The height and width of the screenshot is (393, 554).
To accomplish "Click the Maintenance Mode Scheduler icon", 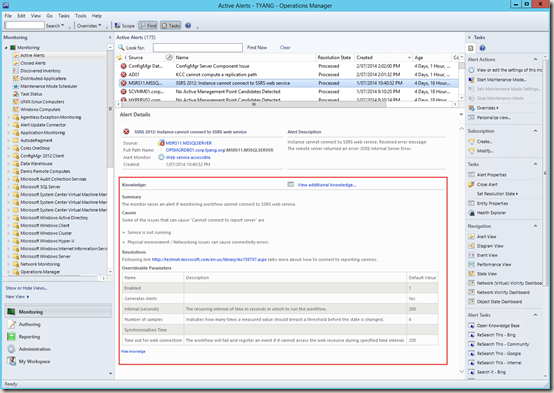I will pos(16,86).
